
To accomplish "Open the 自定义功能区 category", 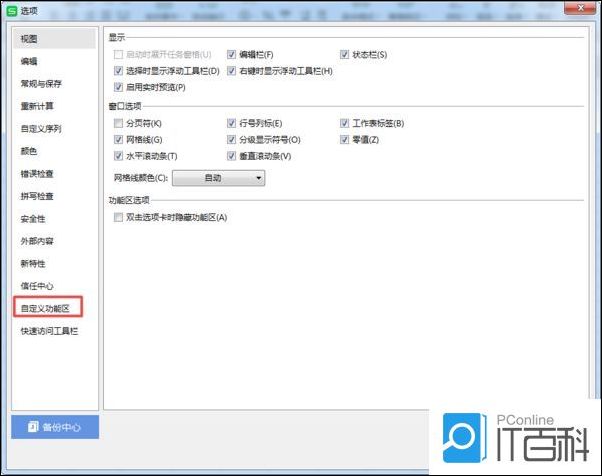I will click(45, 308).
